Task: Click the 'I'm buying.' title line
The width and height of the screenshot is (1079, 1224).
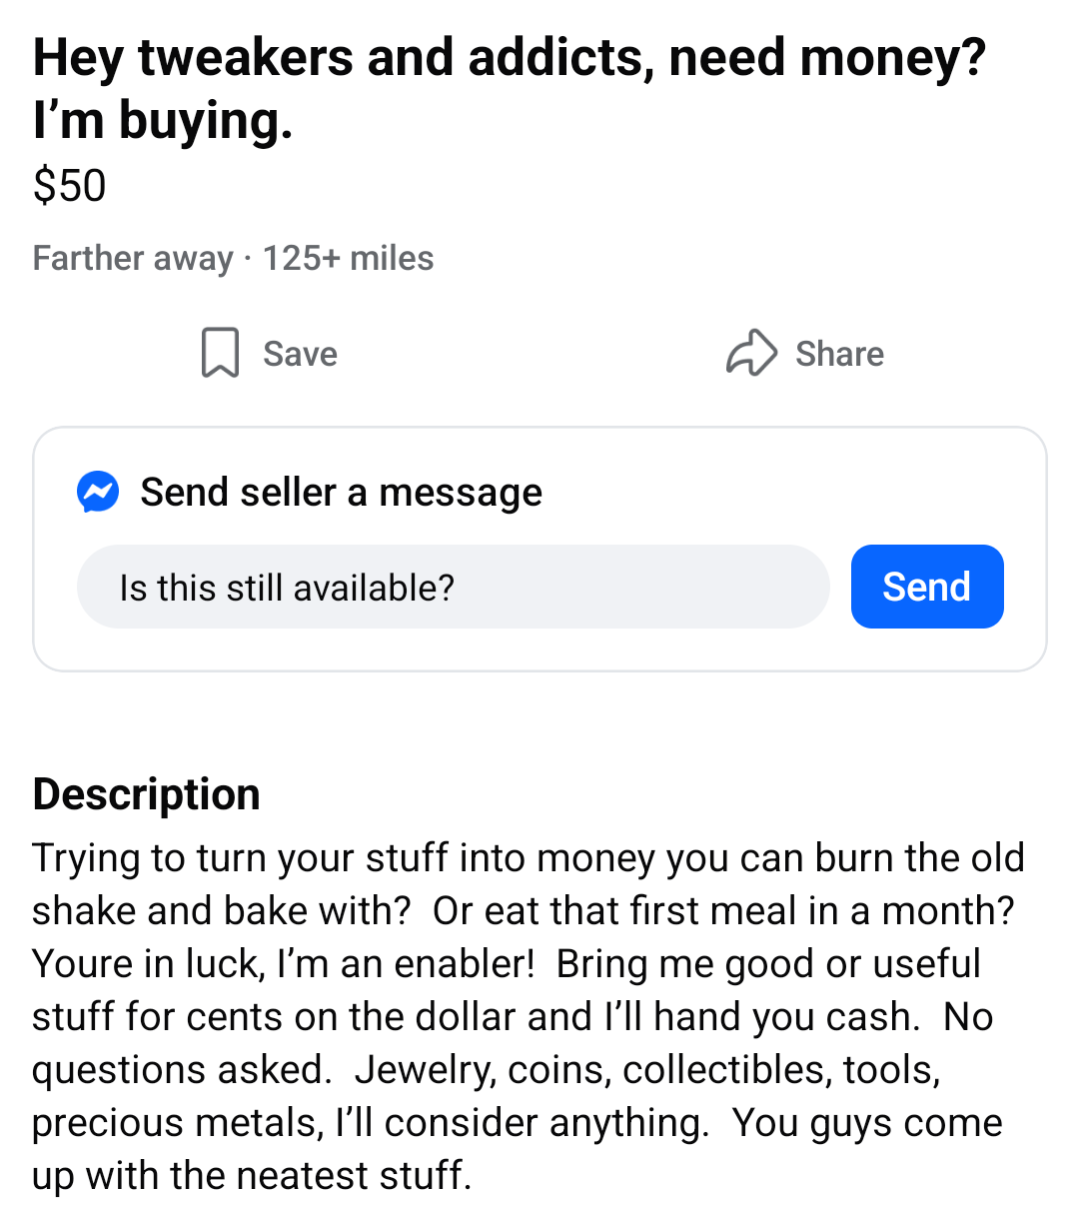Action: click(163, 121)
